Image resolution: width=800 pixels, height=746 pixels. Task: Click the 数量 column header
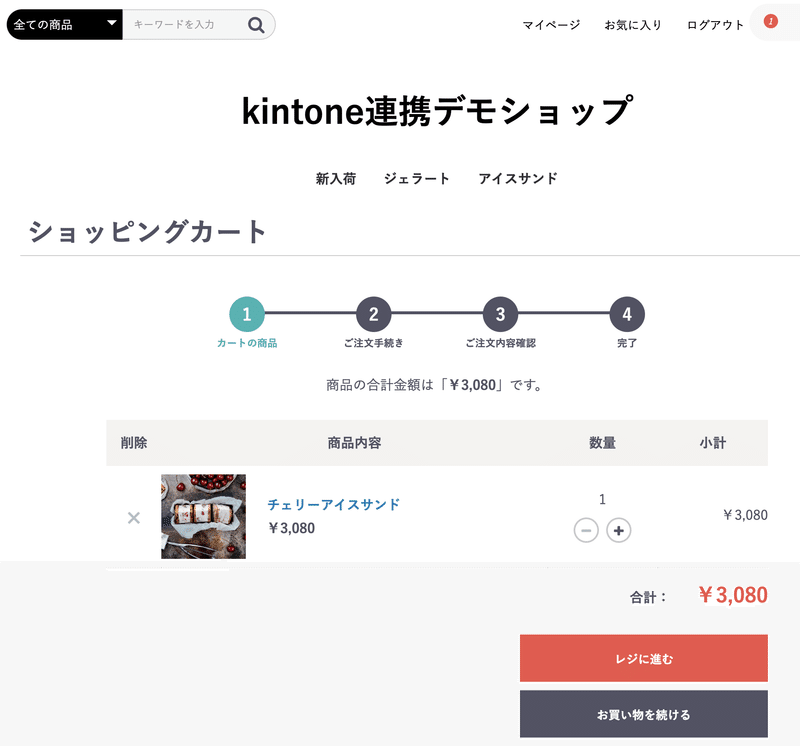pos(603,442)
